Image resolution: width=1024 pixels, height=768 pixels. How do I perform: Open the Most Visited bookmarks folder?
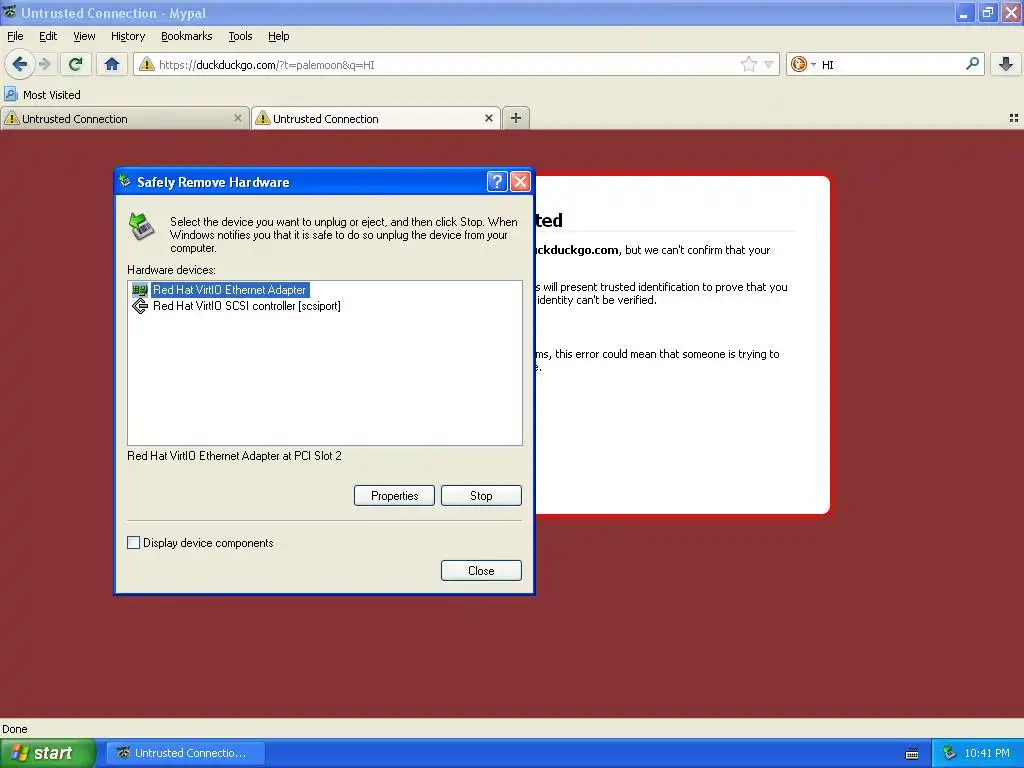coord(42,95)
